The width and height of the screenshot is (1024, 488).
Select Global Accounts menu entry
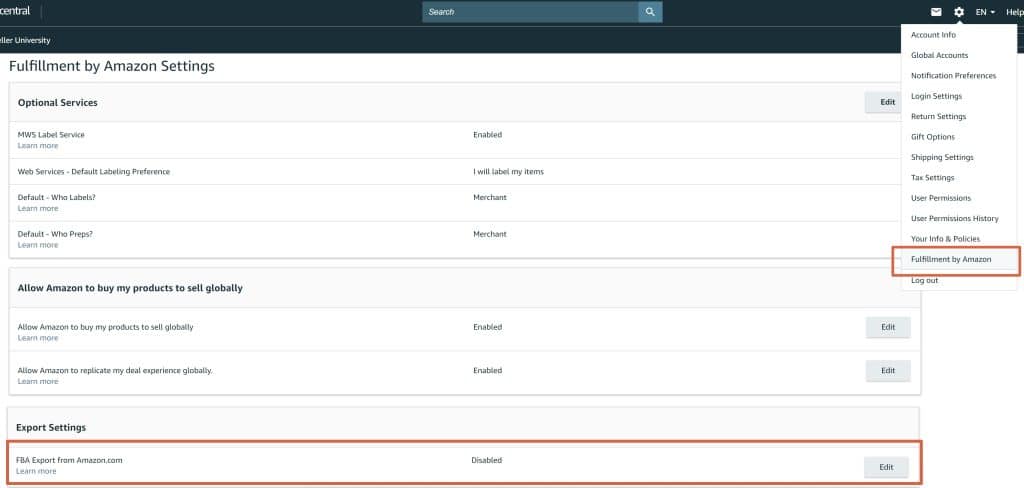tap(939, 56)
